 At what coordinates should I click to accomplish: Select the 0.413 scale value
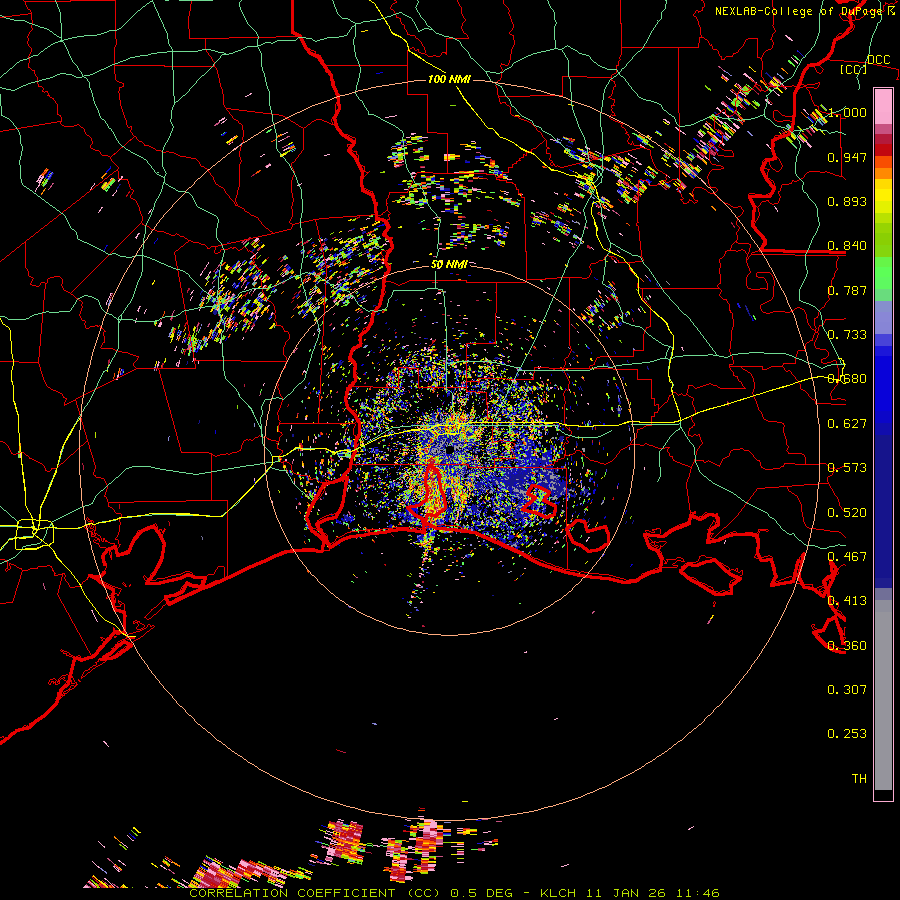tap(847, 601)
